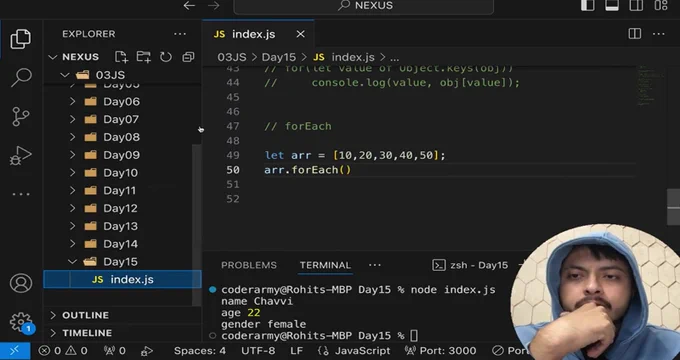Open the Accounts menu icon
680x360 pixels.
click(21, 283)
